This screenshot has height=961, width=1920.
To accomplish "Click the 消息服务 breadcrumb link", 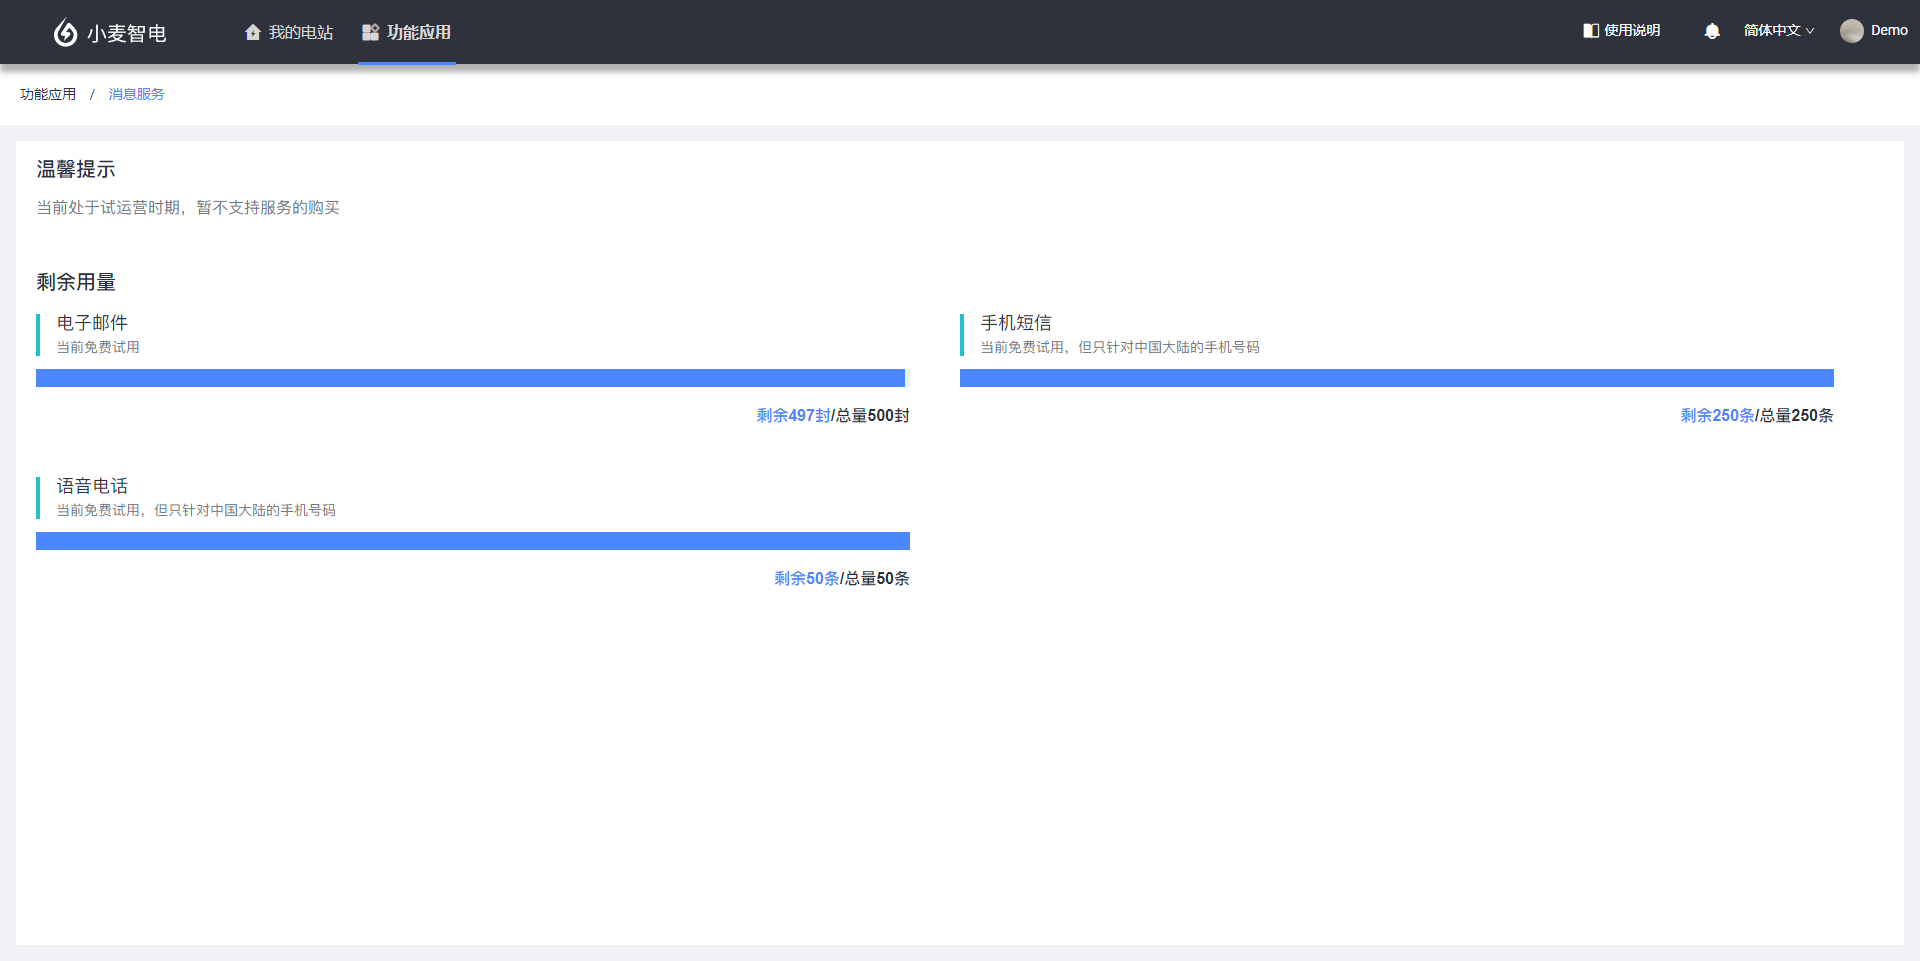I will (x=137, y=94).
